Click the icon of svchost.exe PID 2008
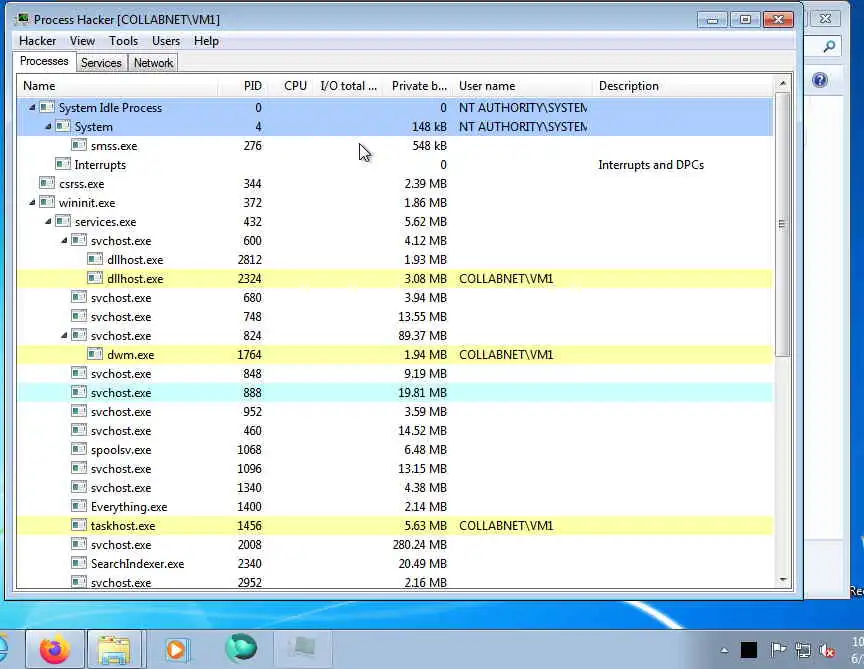The image size is (864, 669). click(x=79, y=544)
